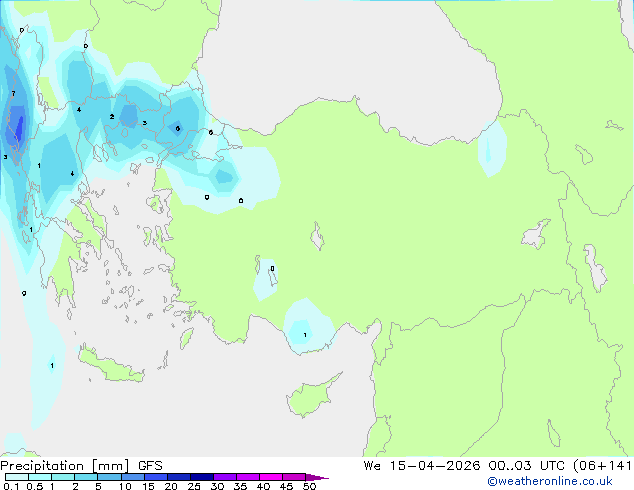Click legend value '40'

[263, 486]
